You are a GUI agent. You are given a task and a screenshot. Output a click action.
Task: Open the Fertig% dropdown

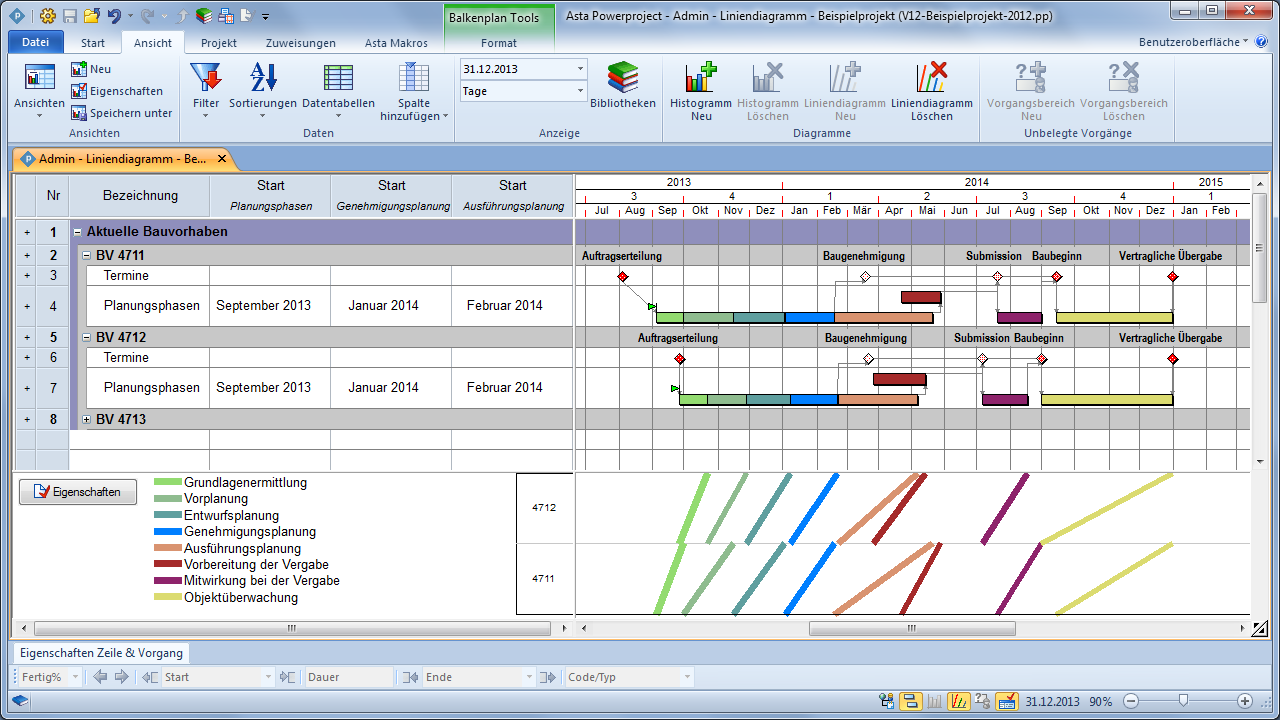(x=75, y=677)
